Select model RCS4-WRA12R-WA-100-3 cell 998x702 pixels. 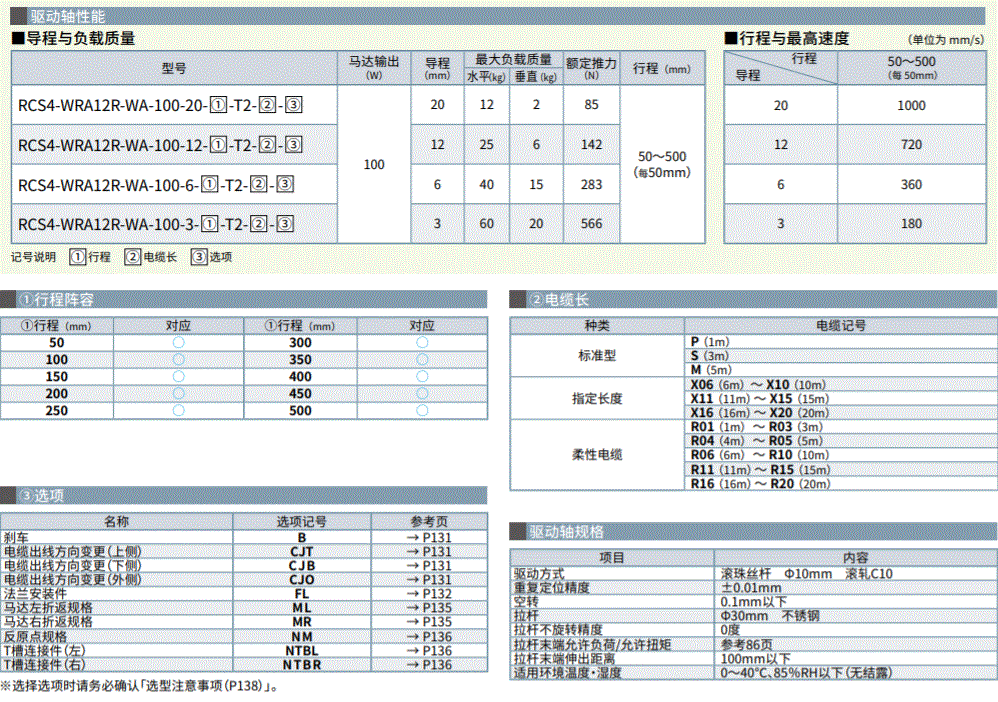click(174, 224)
